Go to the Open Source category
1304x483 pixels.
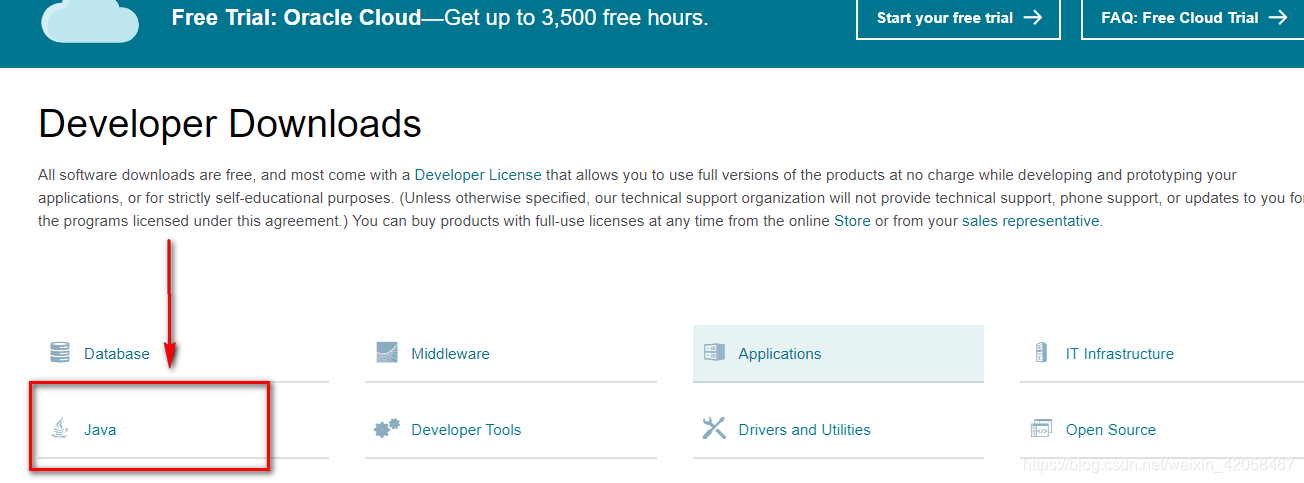1111,430
